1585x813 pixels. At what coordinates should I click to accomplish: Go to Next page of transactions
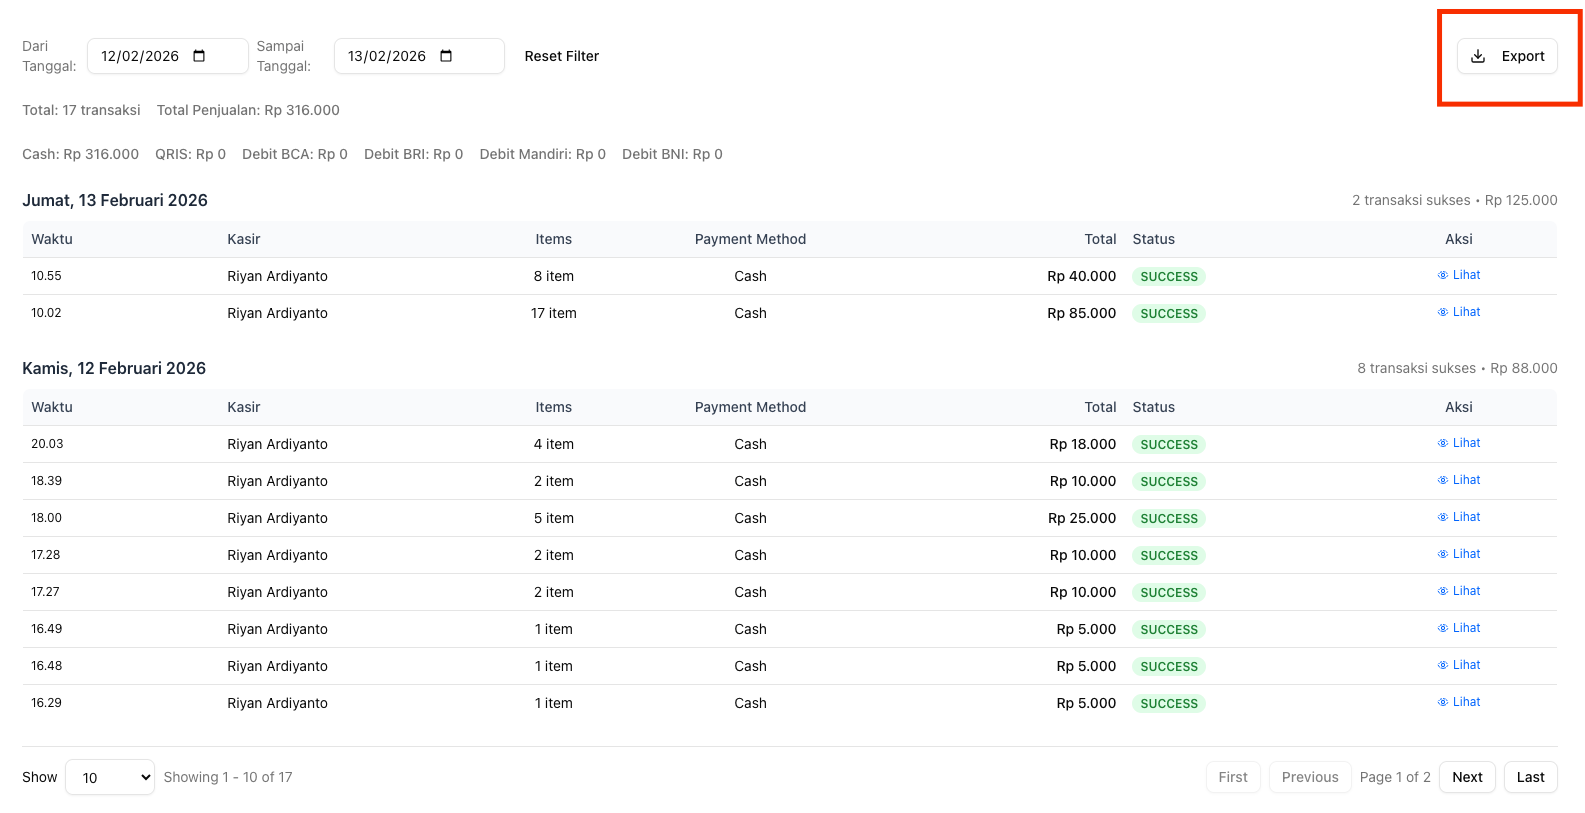pyautogui.click(x=1467, y=777)
